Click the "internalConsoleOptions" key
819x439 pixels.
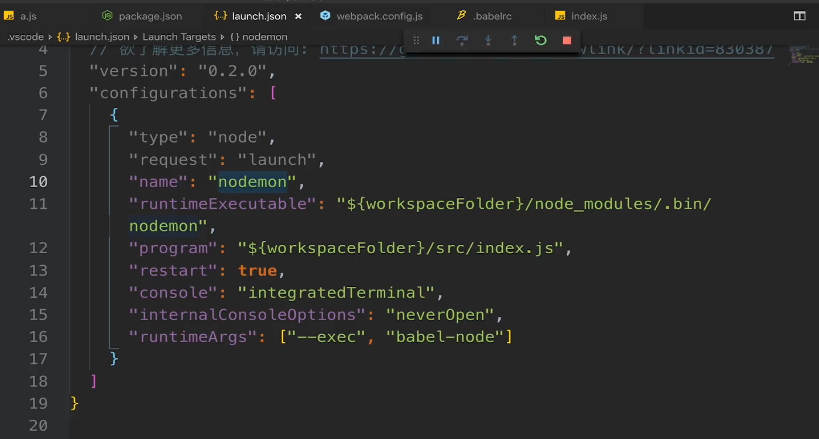247,315
